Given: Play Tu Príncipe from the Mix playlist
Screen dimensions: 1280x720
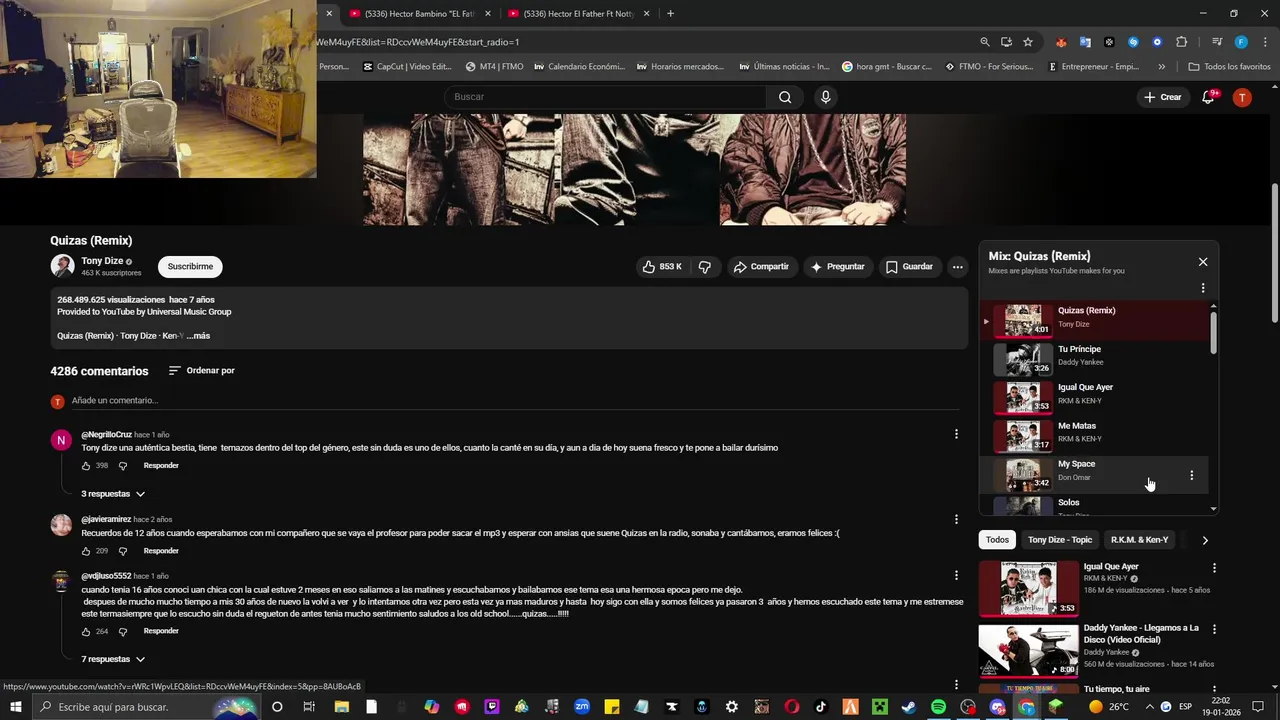Looking at the screenshot, I should (x=1095, y=359).
